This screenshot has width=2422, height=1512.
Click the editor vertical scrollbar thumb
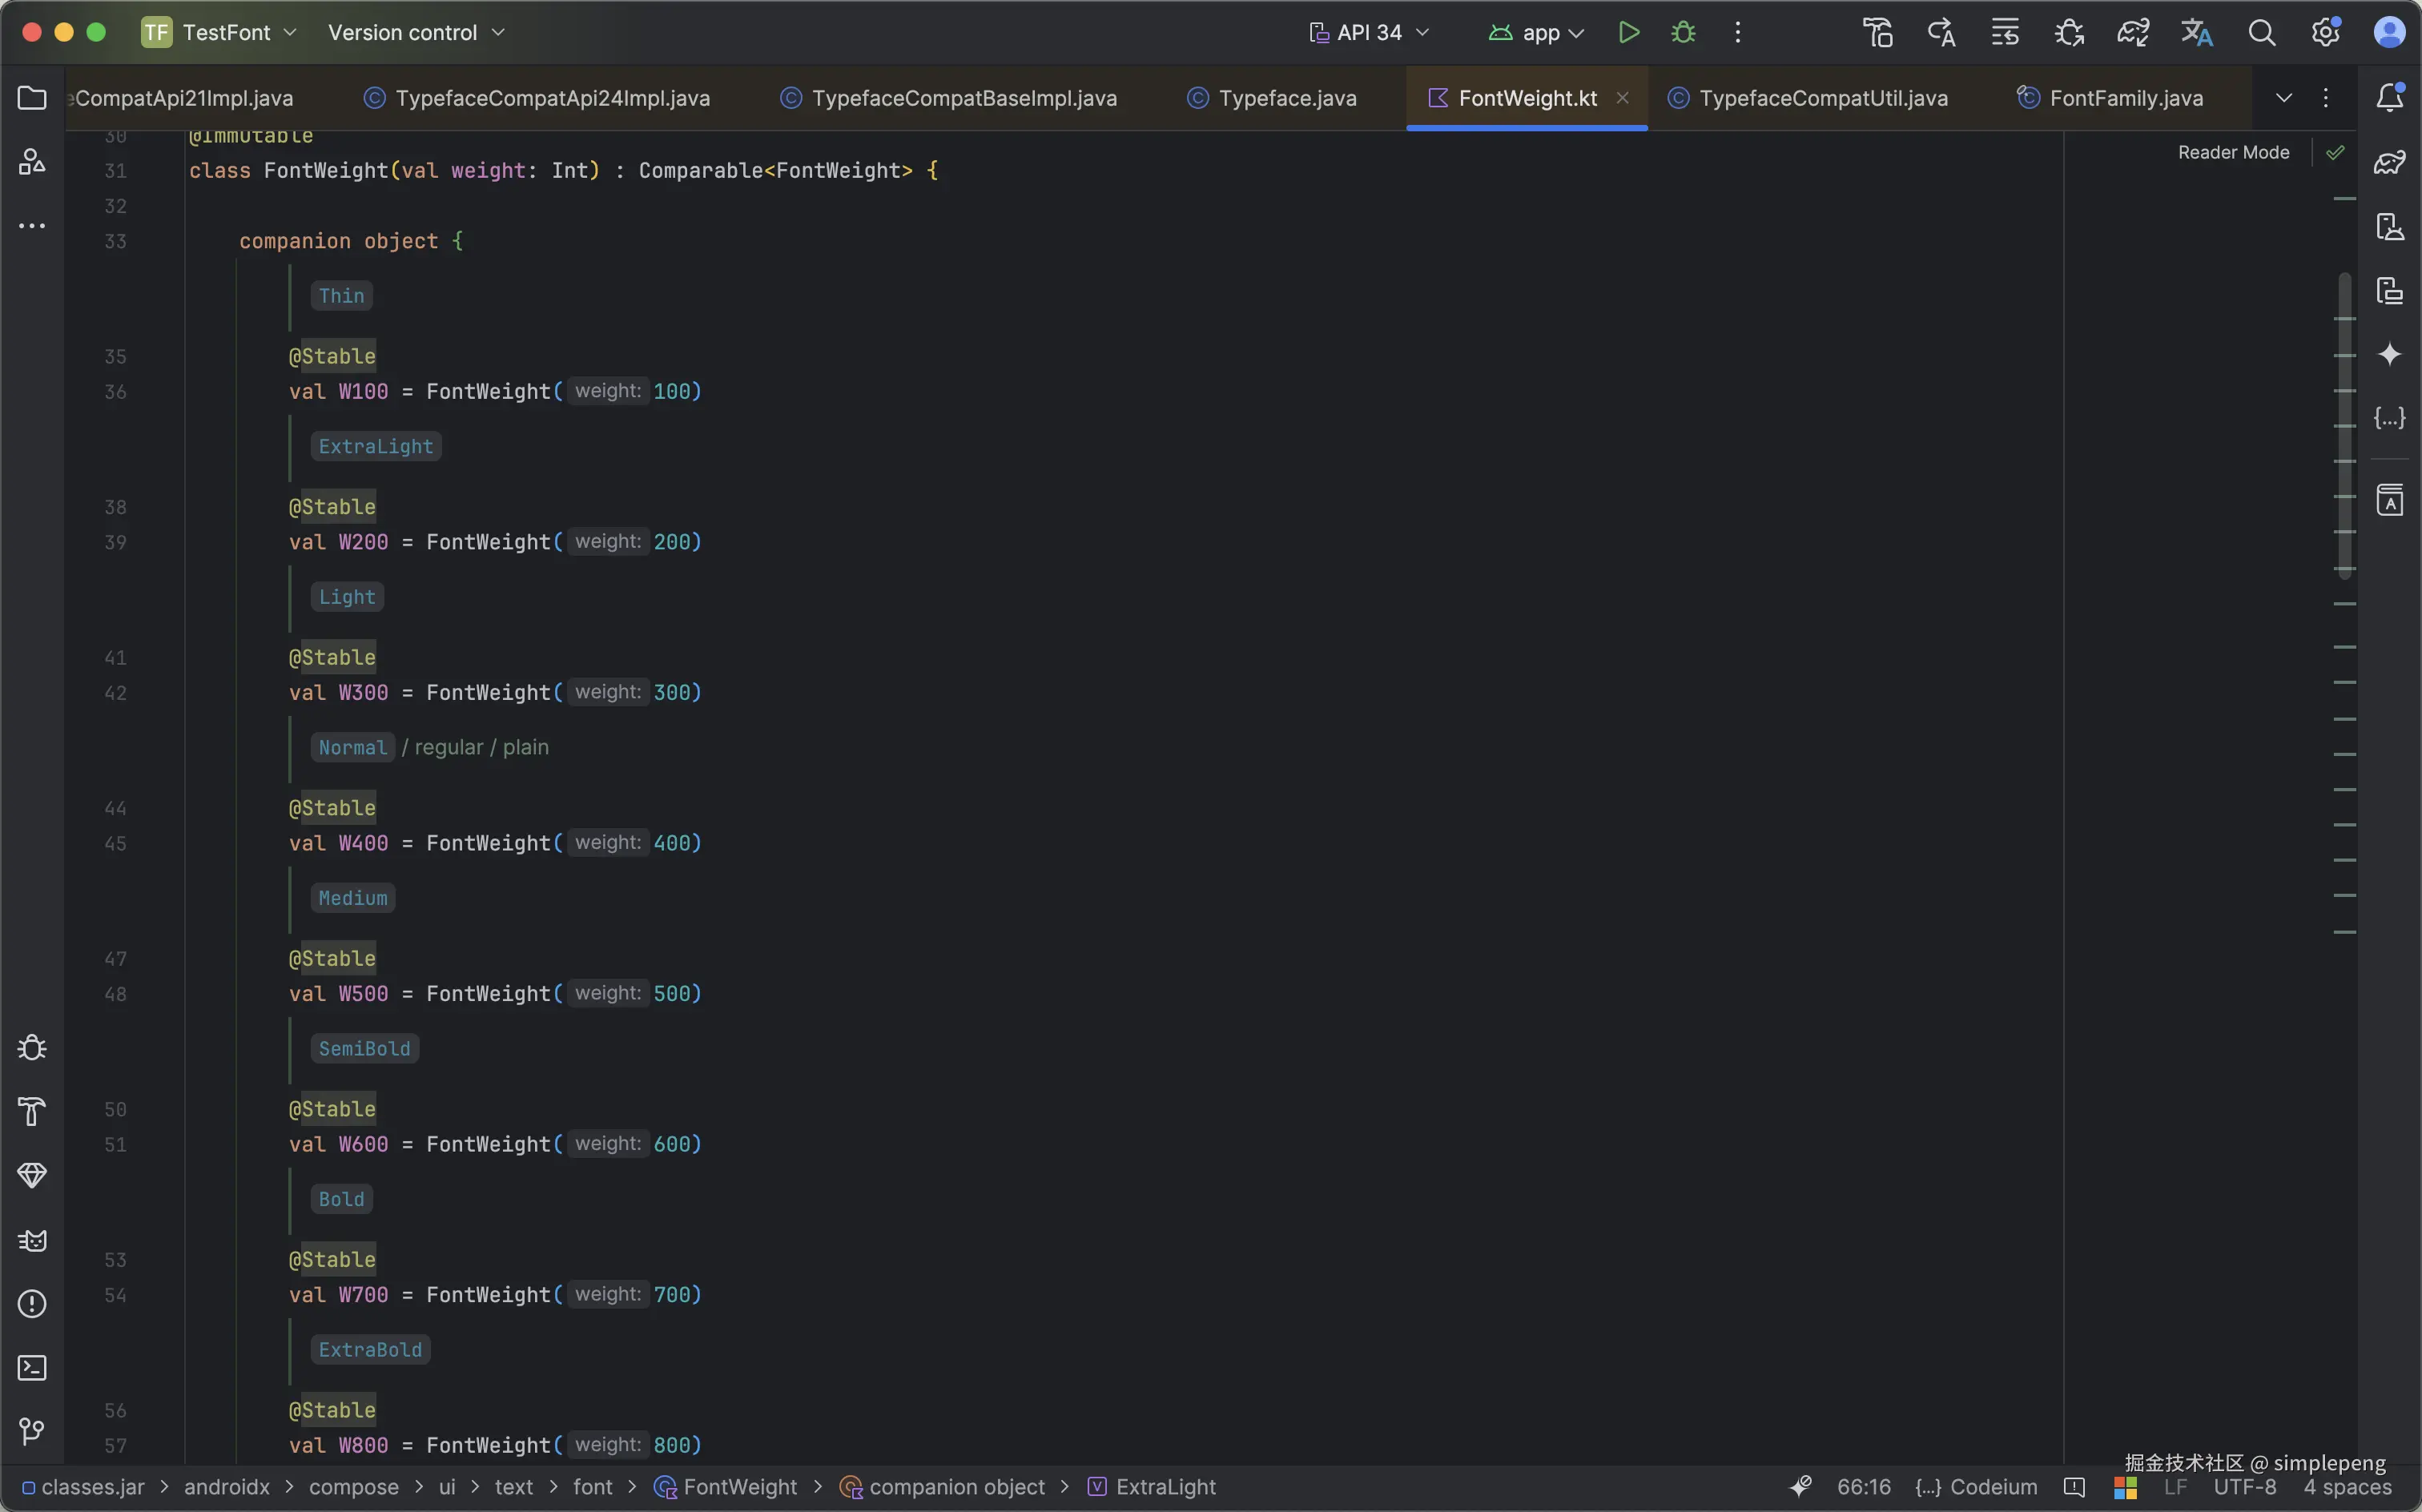pos(2344,425)
